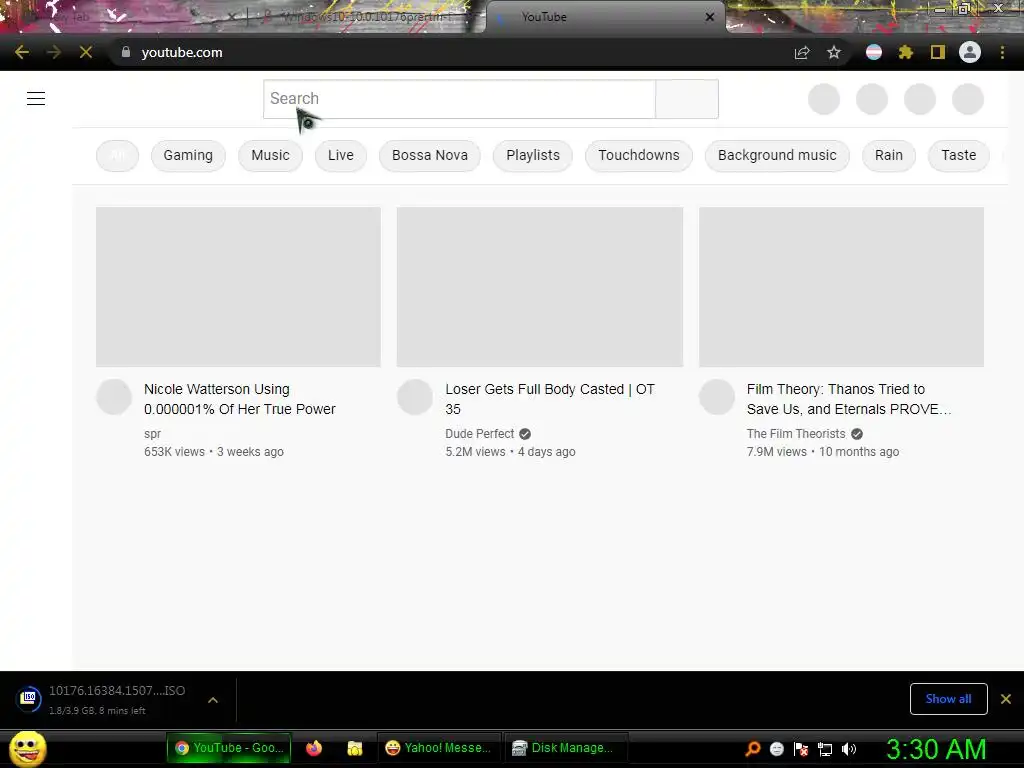Click the spr channel avatar placeholder

(x=114, y=397)
